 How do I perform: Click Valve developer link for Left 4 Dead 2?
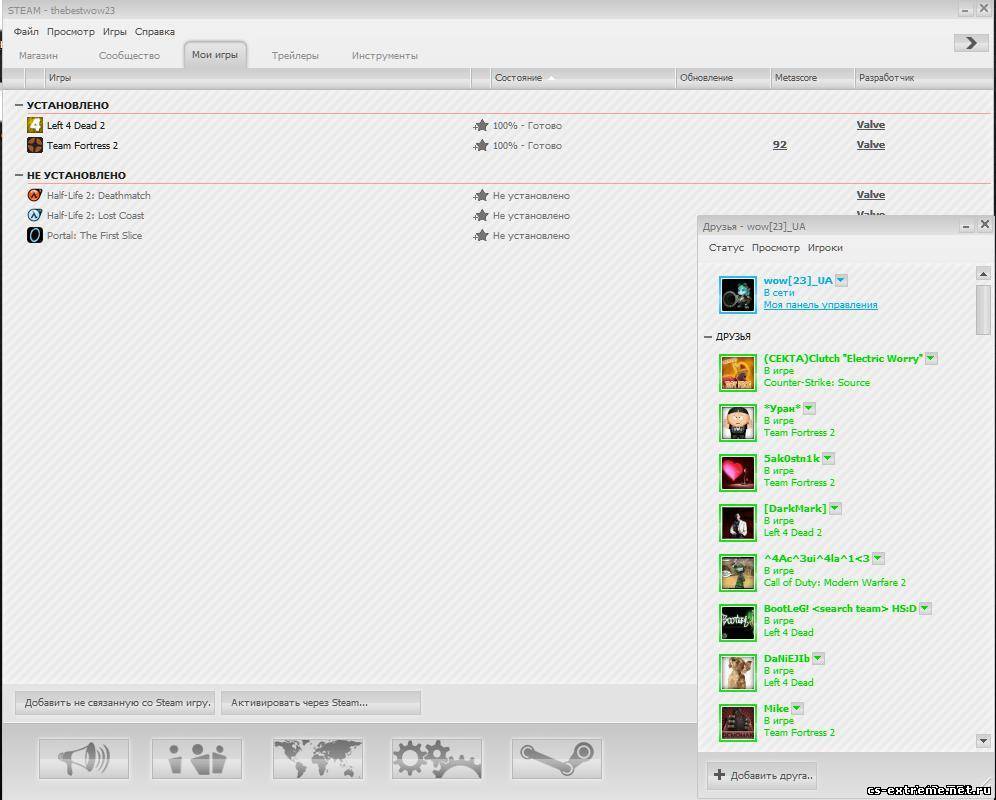(871, 125)
